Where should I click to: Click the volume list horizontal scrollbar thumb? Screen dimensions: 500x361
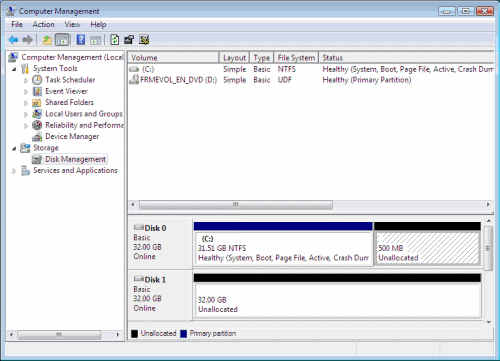pyautogui.click(x=236, y=204)
